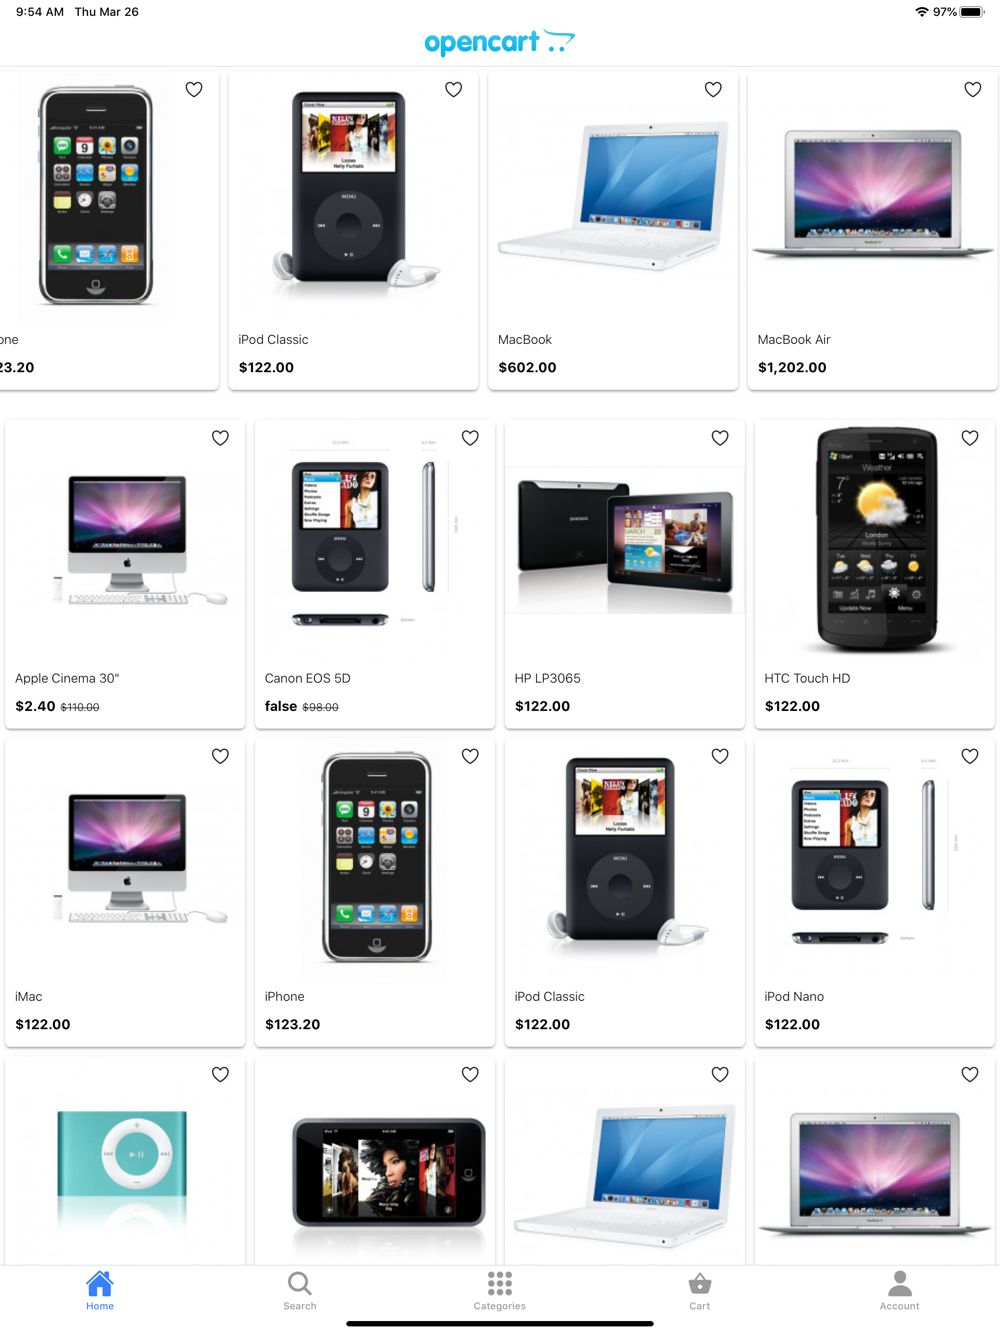
Task: Open the Categories grid icon
Action: (x=500, y=1290)
